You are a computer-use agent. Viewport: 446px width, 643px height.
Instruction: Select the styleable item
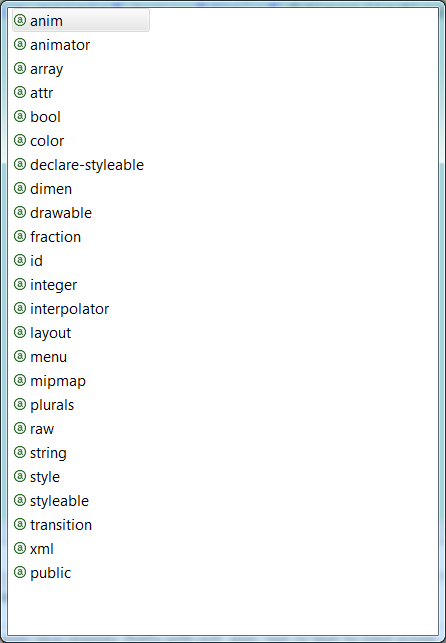pyautogui.click(x=59, y=501)
